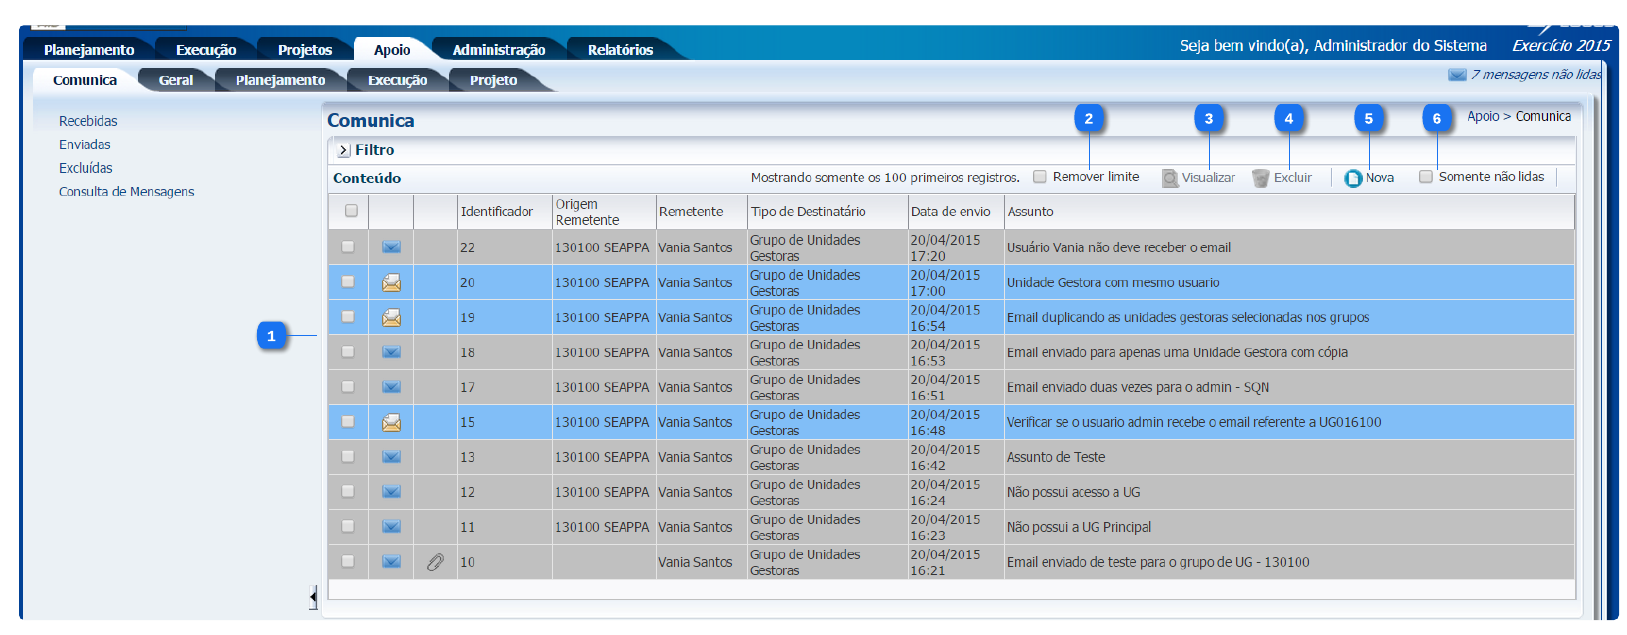Click open envelope icon for message 20
Screen dimensions: 1627x635
click(391, 283)
